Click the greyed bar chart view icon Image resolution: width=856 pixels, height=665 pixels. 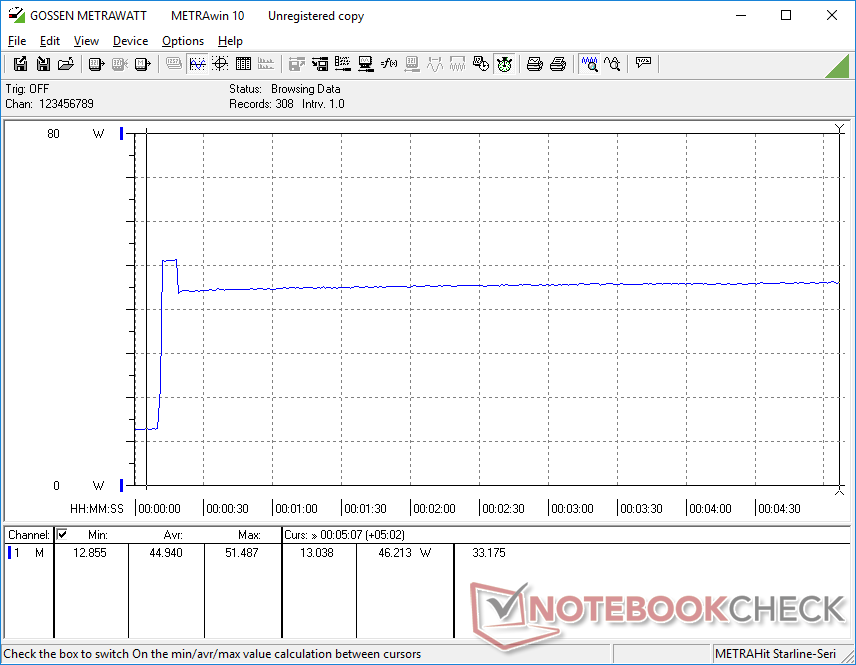click(x=266, y=64)
